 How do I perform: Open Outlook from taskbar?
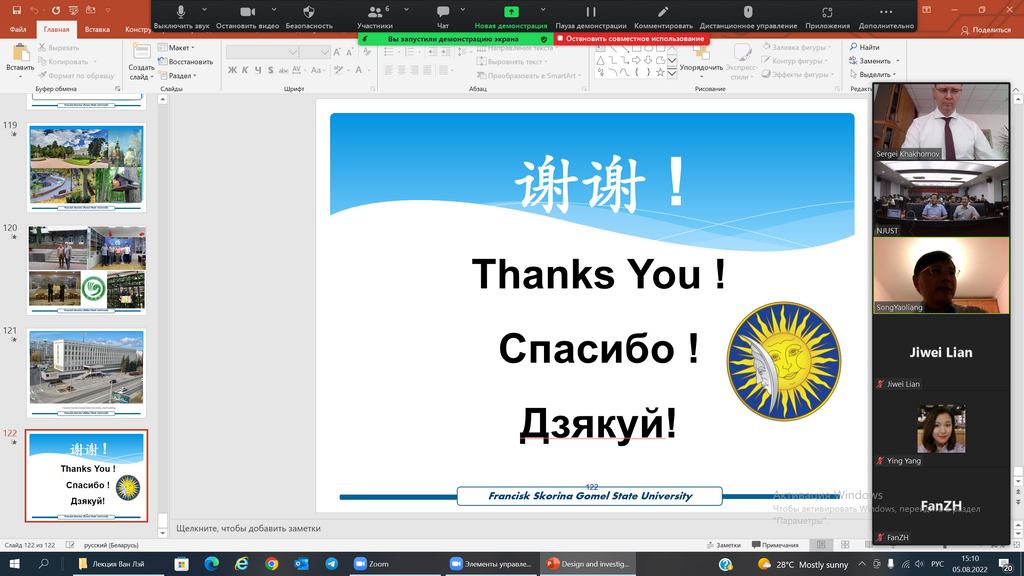[x=301, y=564]
